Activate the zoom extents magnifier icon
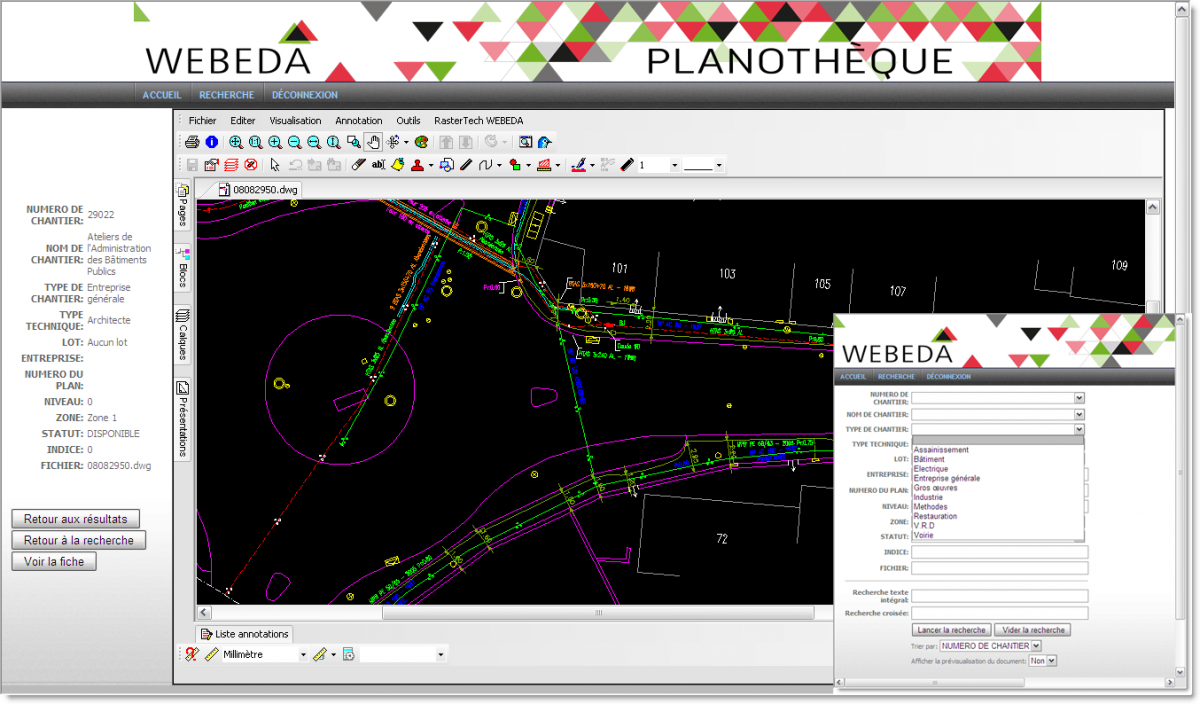1200x704 pixels. [236, 142]
